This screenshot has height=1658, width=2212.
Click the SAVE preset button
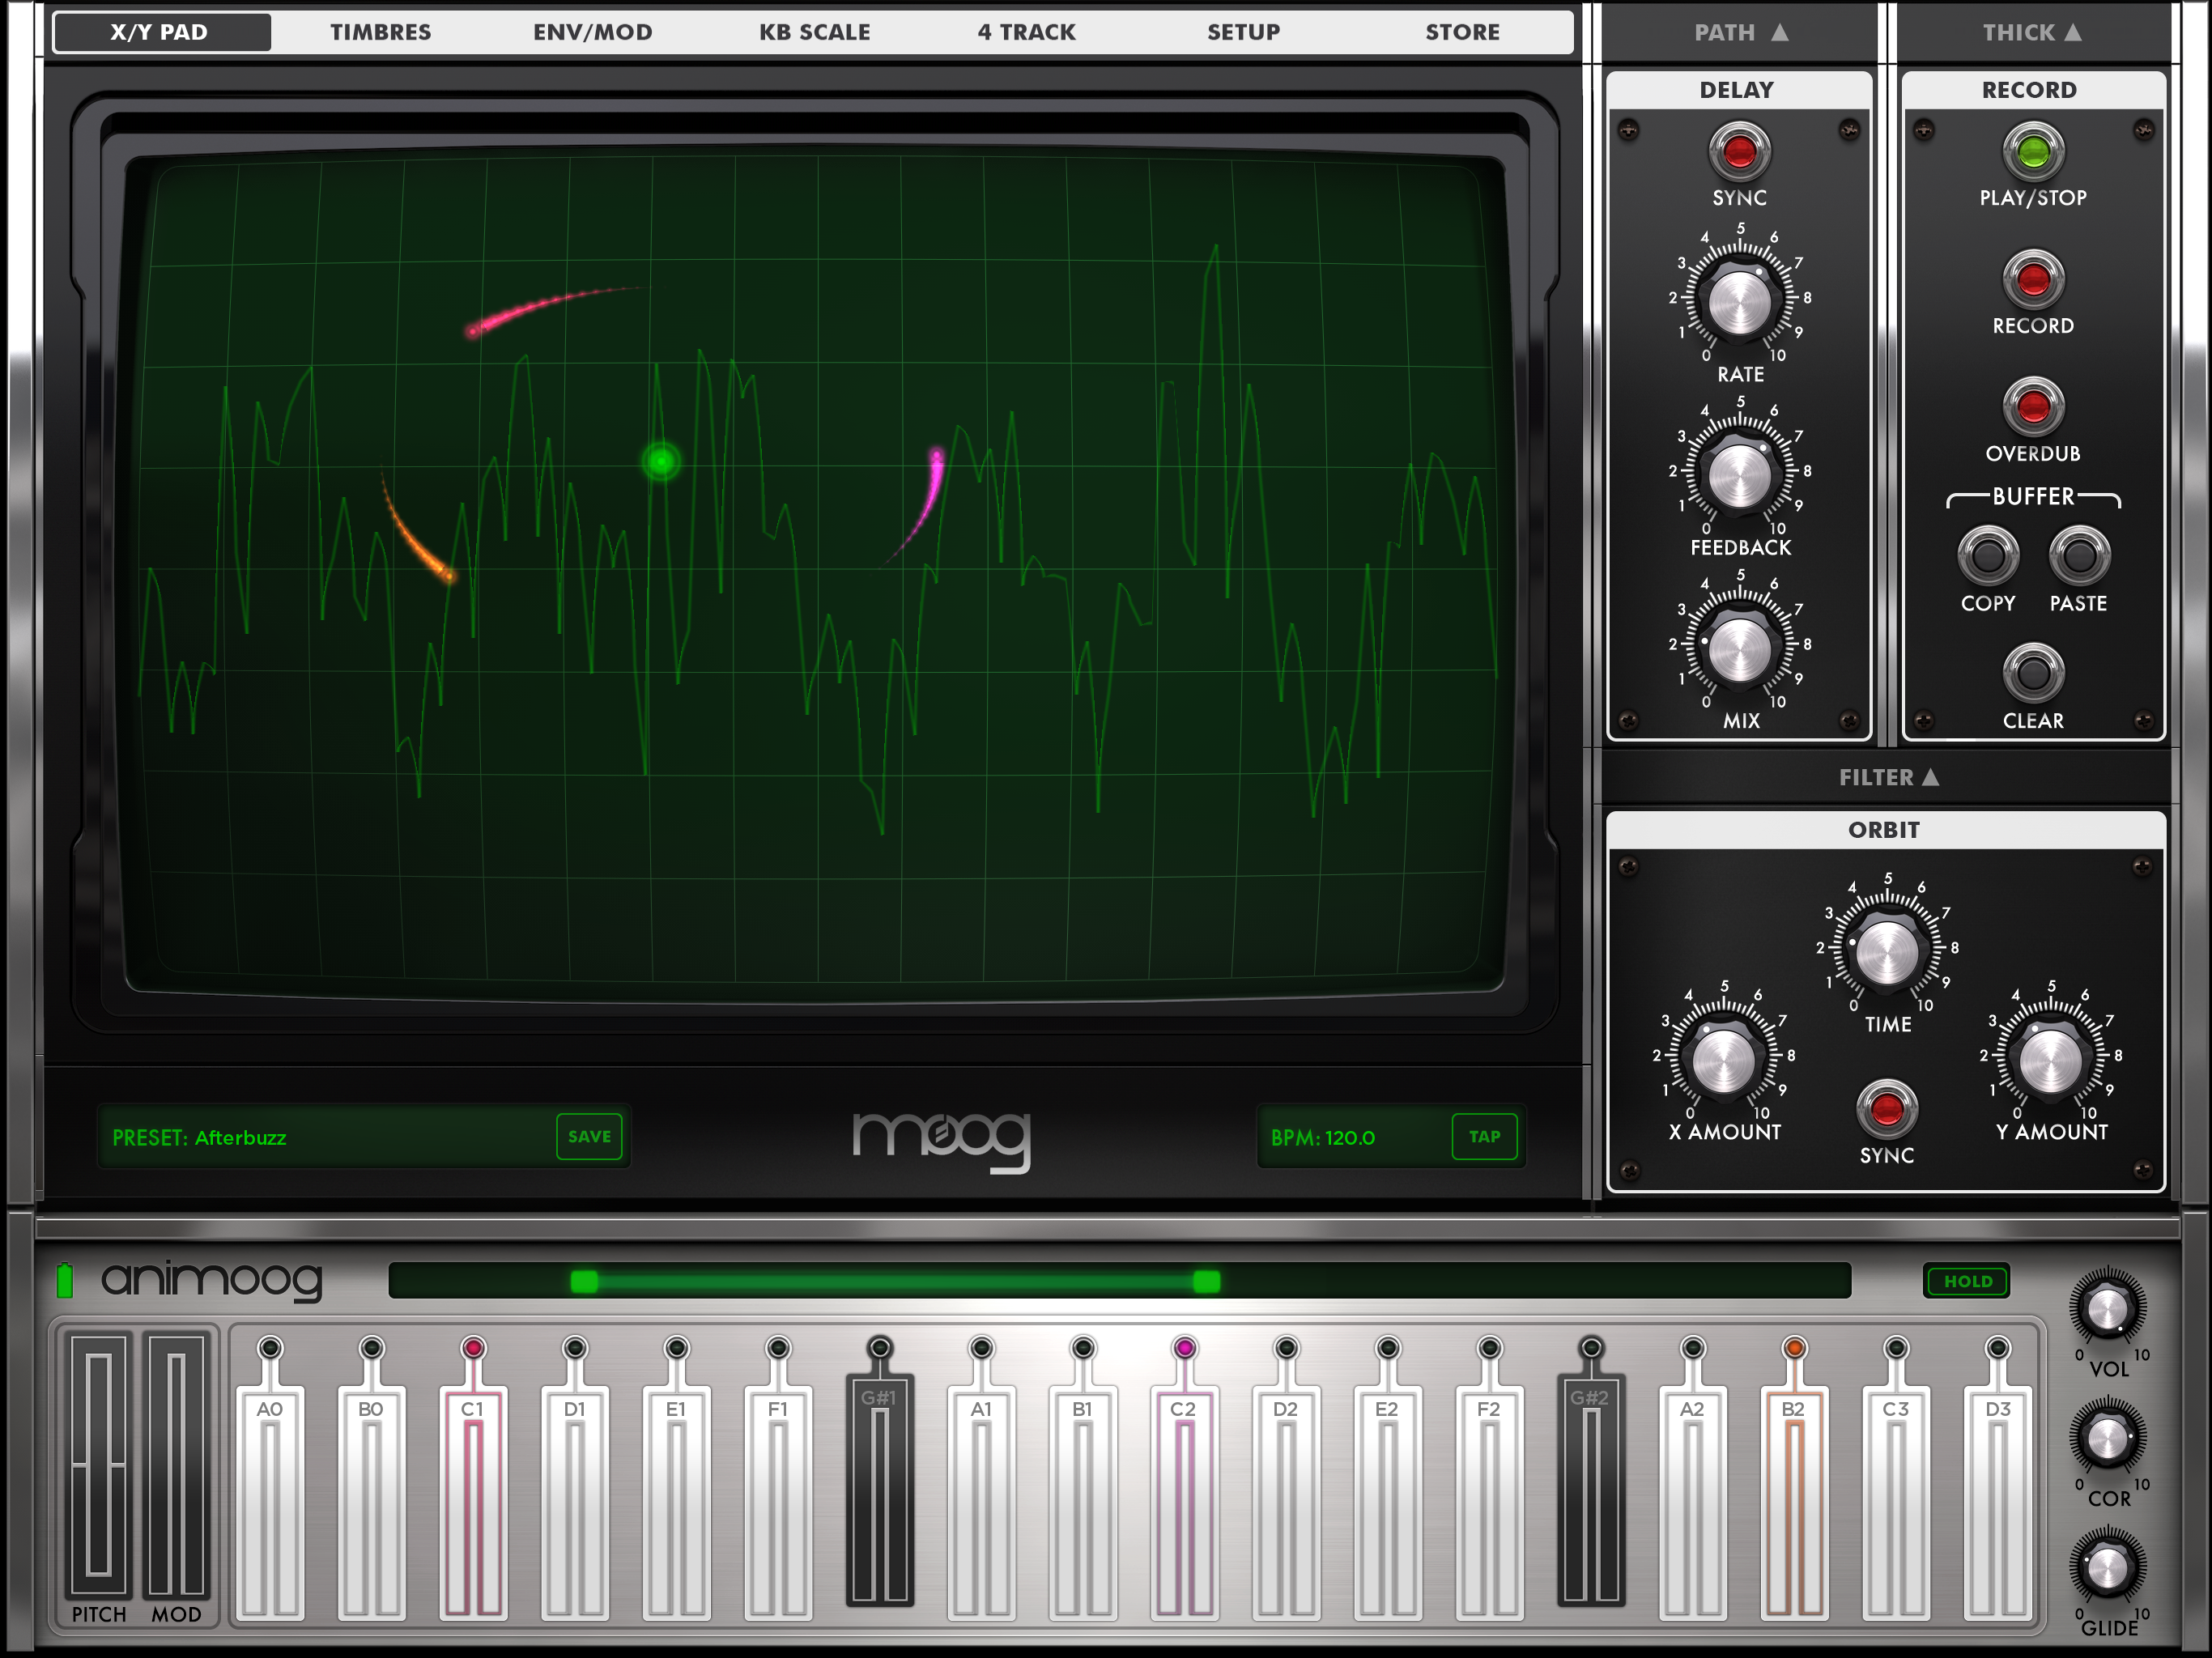click(589, 1136)
